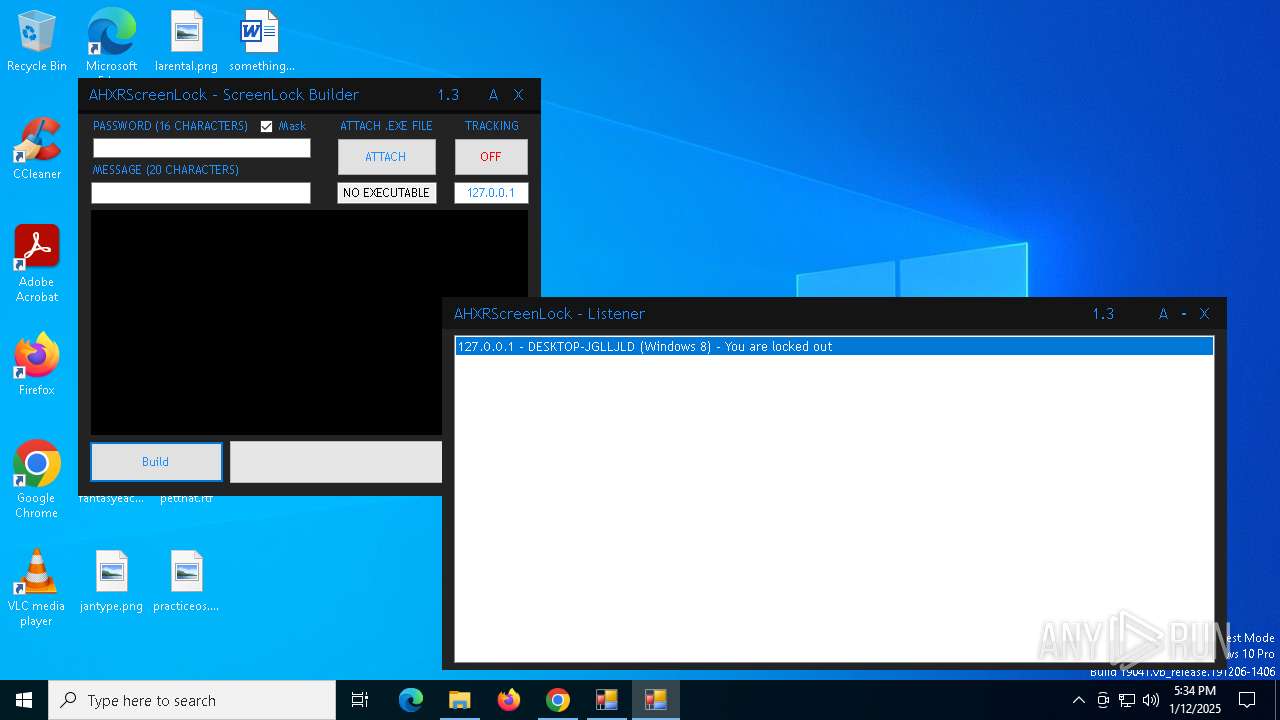Select jantype.png desktop file
The width and height of the screenshot is (1280, 720).
[111, 581]
